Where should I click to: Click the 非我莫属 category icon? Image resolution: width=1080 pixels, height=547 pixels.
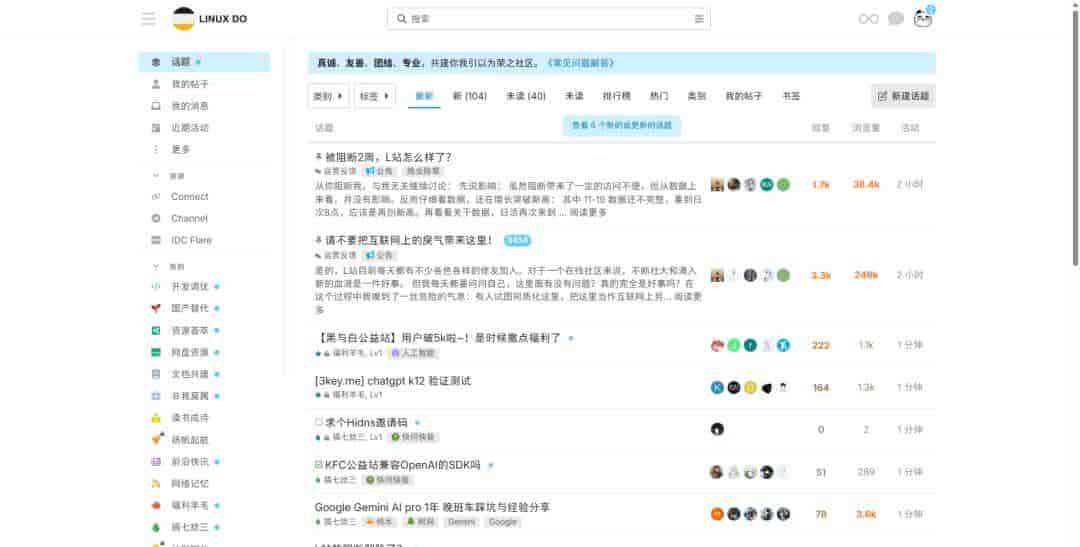pos(156,396)
